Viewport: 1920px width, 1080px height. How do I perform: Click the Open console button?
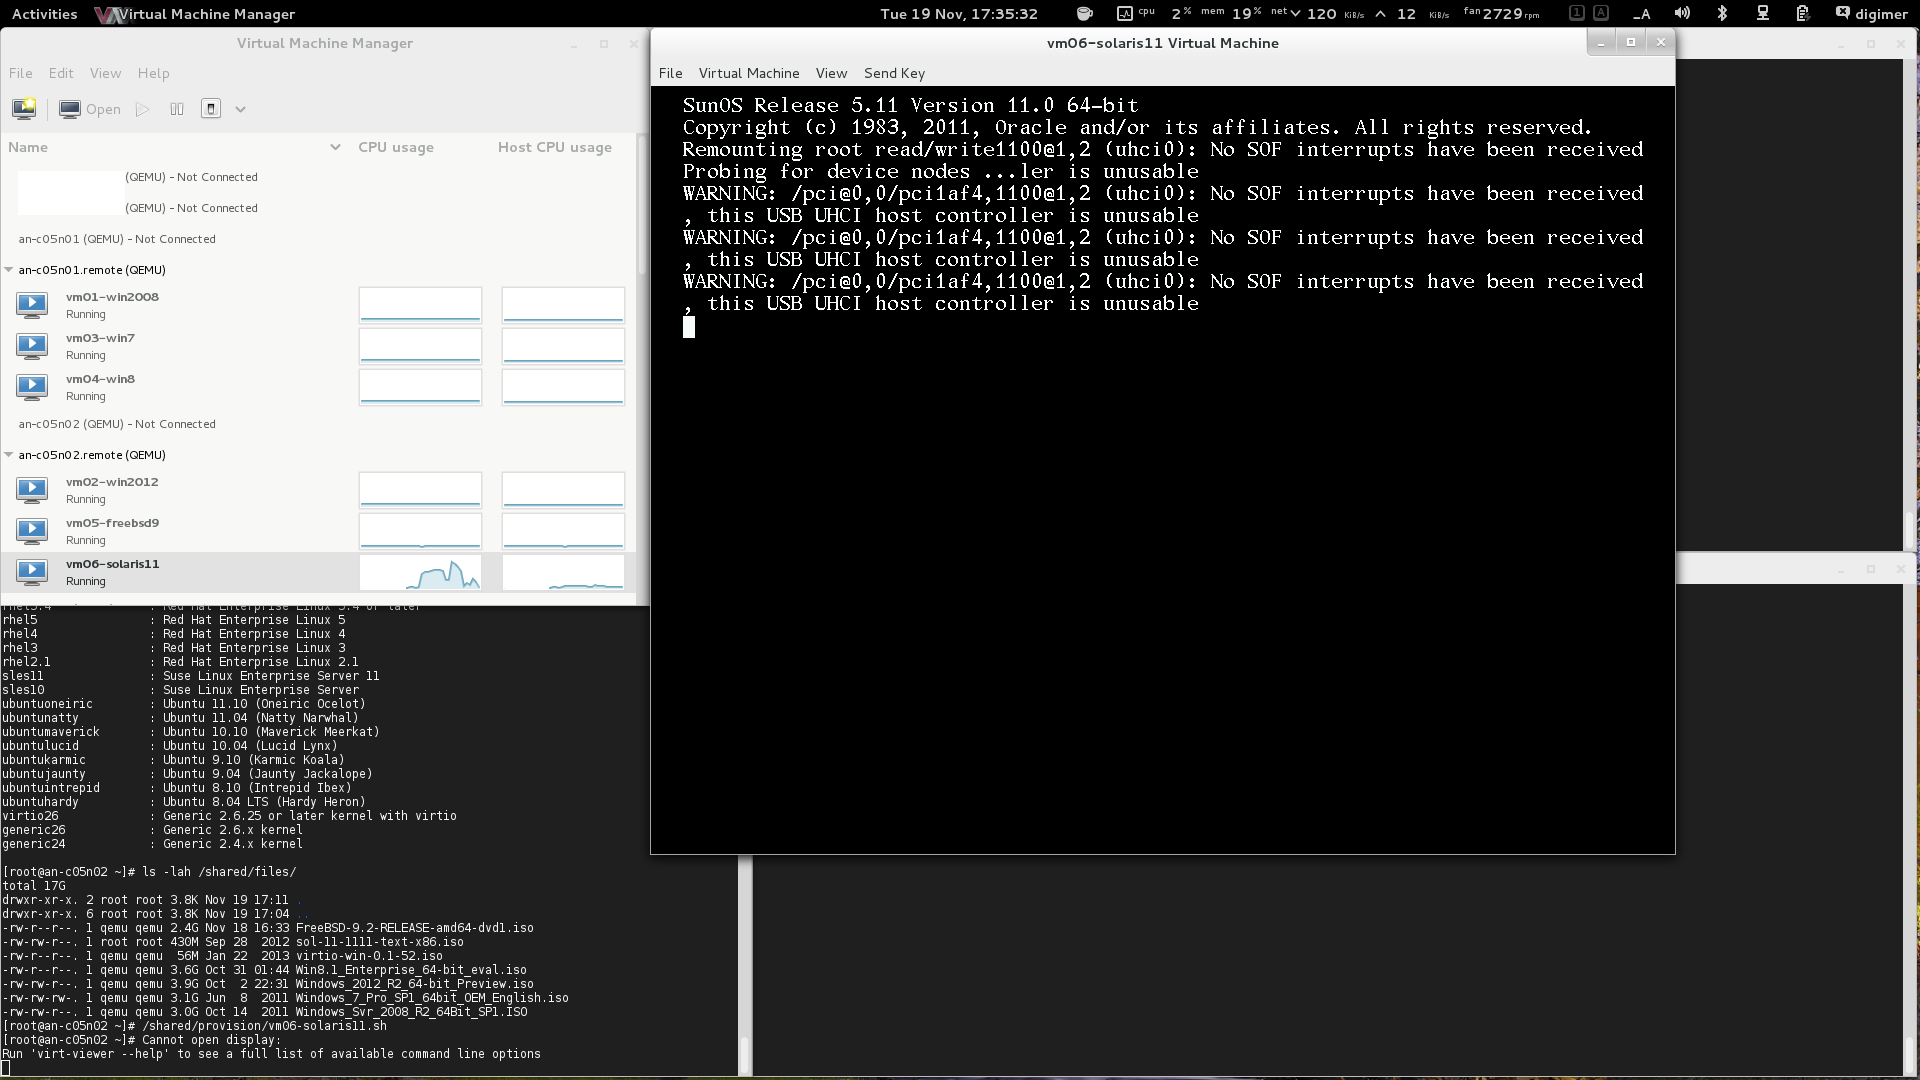point(90,109)
